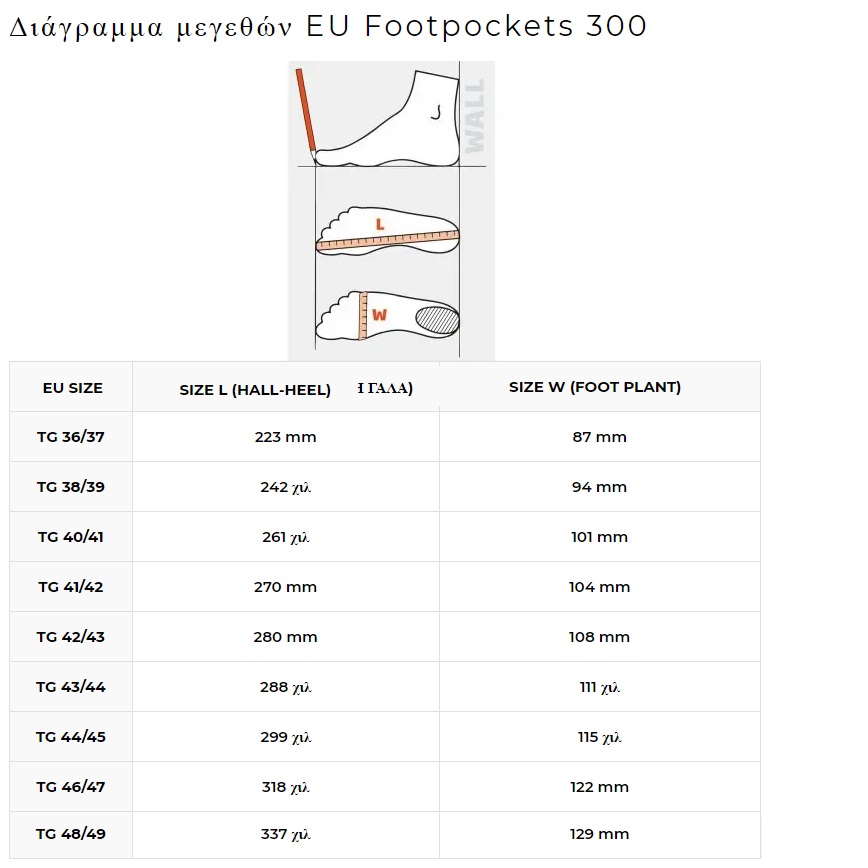Select the "SIZE W (FOOT PLANT)" column header
Image resolution: width=868 pixels, height=868 pixels.
tap(595, 387)
